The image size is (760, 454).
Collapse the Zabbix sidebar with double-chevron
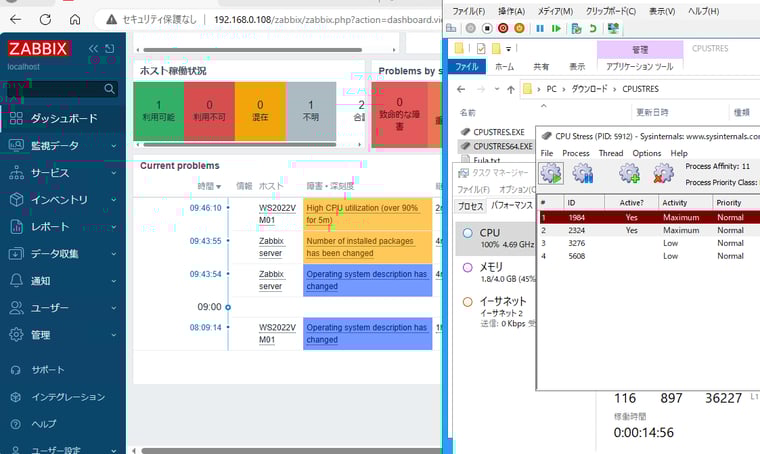coord(93,48)
